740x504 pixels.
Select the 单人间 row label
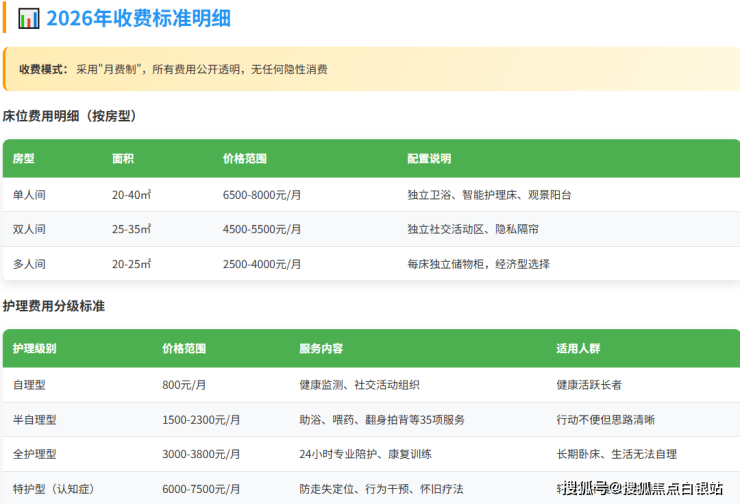29,195
